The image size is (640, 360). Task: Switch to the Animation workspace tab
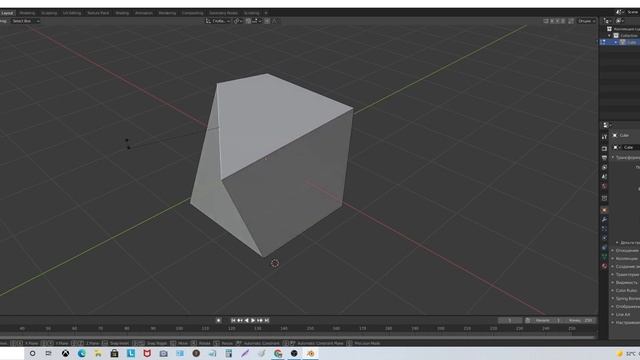point(144,13)
